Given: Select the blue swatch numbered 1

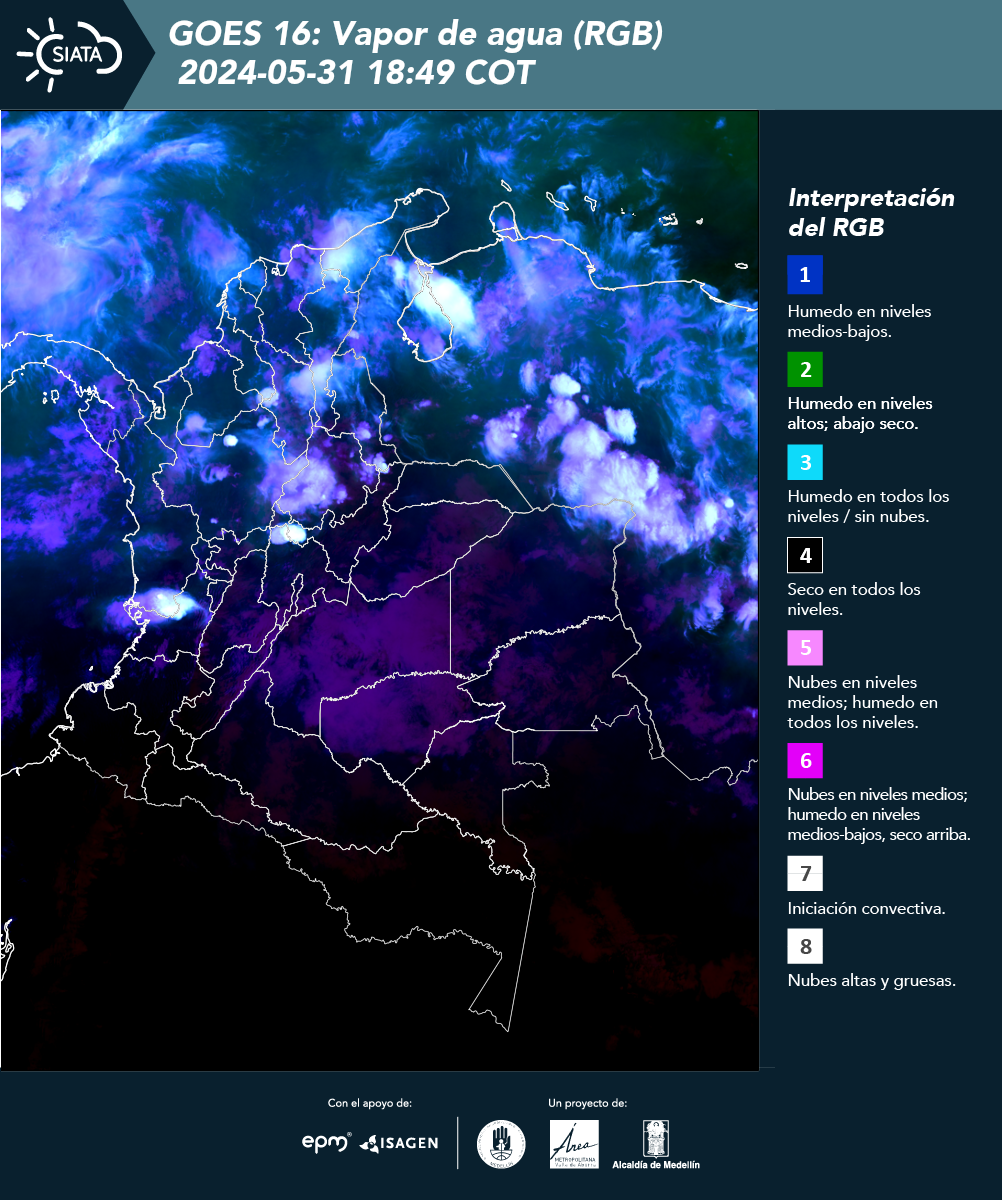Looking at the screenshot, I should tap(805, 275).
